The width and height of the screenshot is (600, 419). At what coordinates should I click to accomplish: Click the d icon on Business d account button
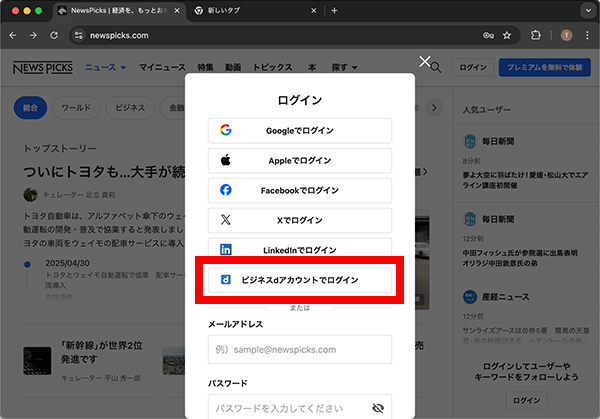coord(226,280)
